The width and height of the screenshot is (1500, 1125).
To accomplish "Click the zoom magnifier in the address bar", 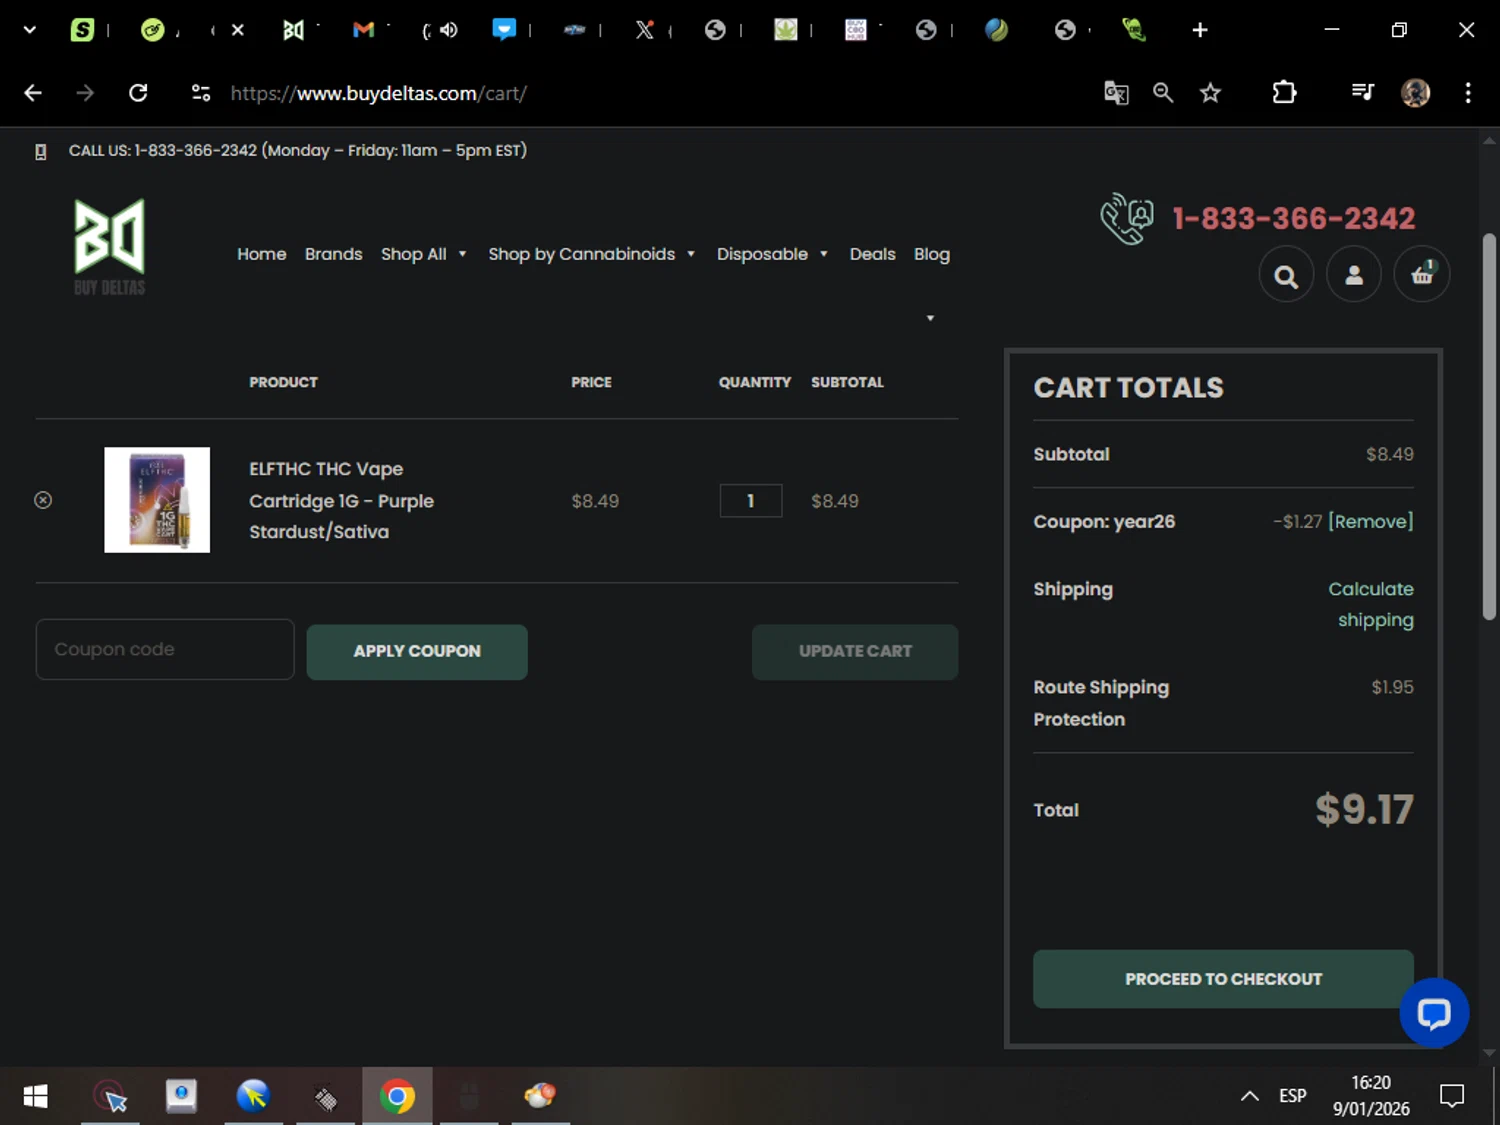I will pyautogui.click(x=1163, y=93).
